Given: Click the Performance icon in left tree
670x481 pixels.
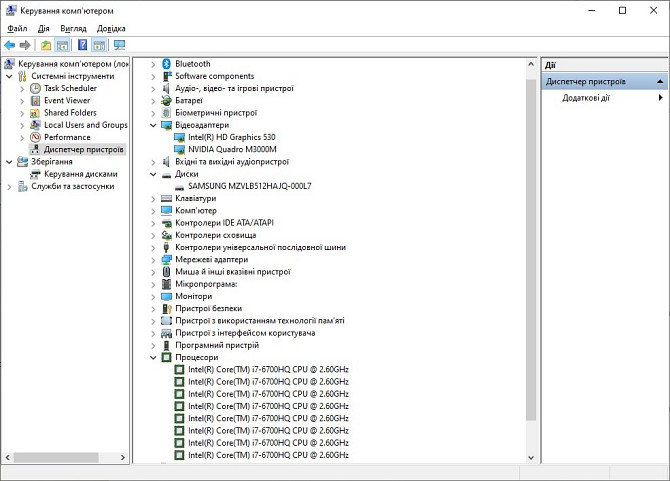Looking at the screenshot, I should pyautogui.click(x=35, y=138).
